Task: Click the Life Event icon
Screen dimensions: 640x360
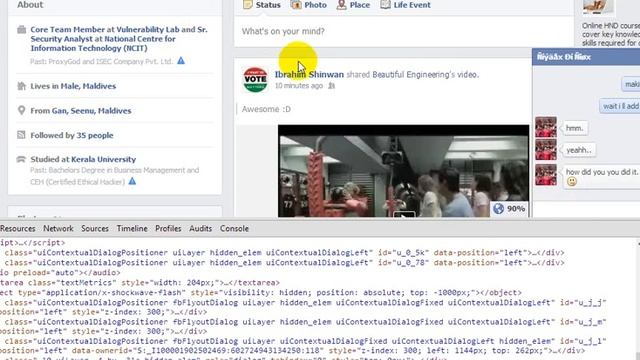Action: click(x=385, y=4)
